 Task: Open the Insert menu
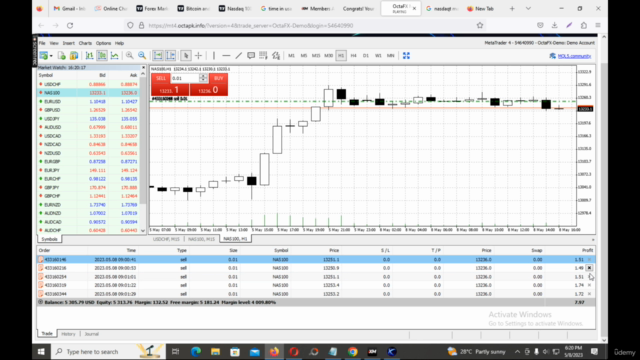point(69,43)
